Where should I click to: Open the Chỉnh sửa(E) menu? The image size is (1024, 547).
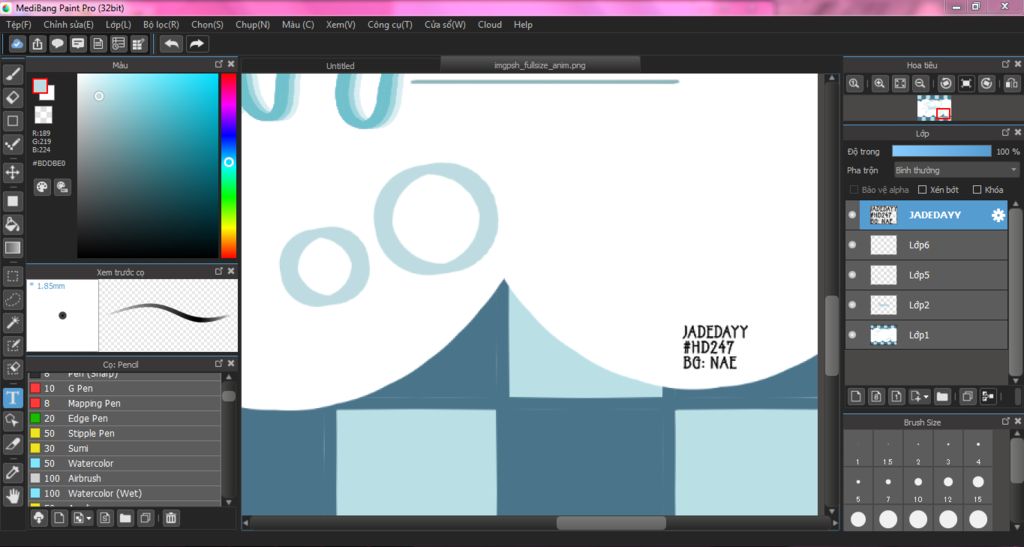coord(69,24)
